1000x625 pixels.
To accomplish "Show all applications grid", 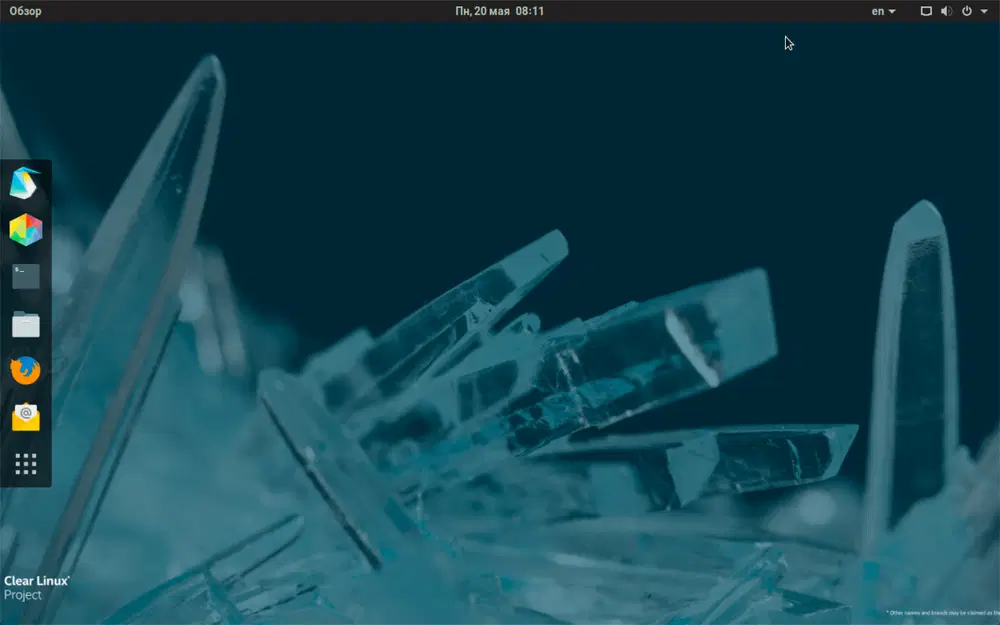I will pyautogui.click(x=26, y=464).
